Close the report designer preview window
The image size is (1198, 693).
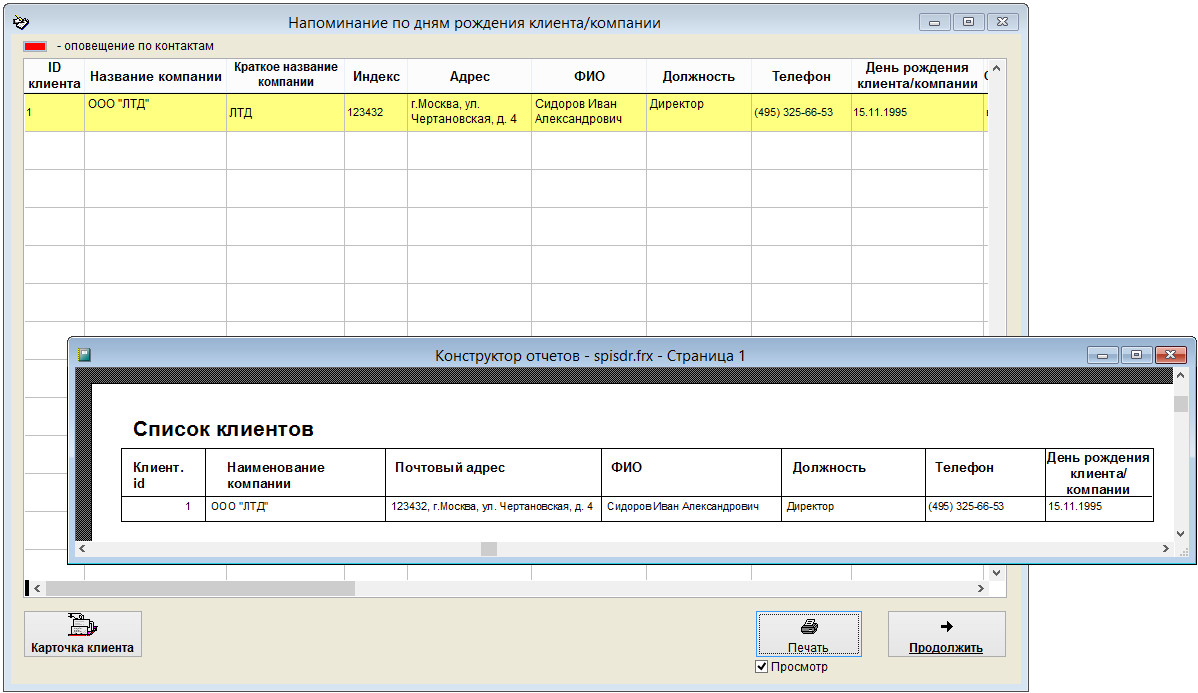click(1169, 355)
